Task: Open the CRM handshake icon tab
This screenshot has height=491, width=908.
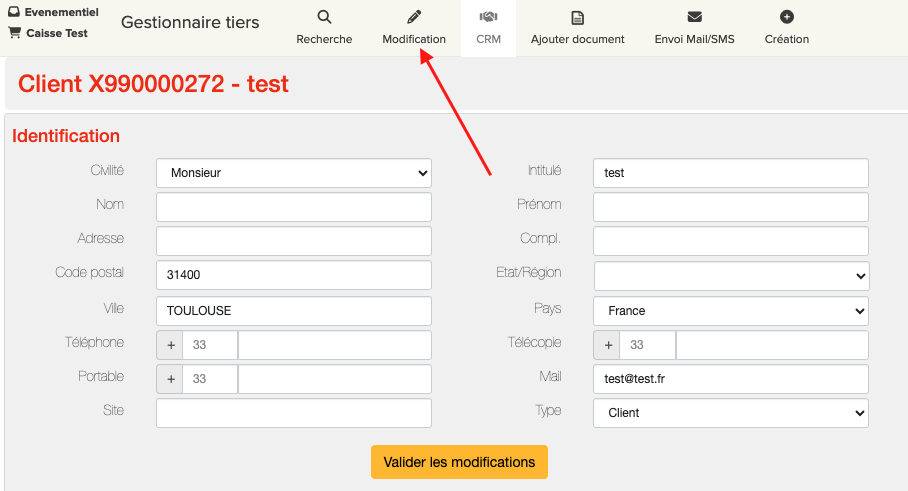Action: (x=488, y=17)
